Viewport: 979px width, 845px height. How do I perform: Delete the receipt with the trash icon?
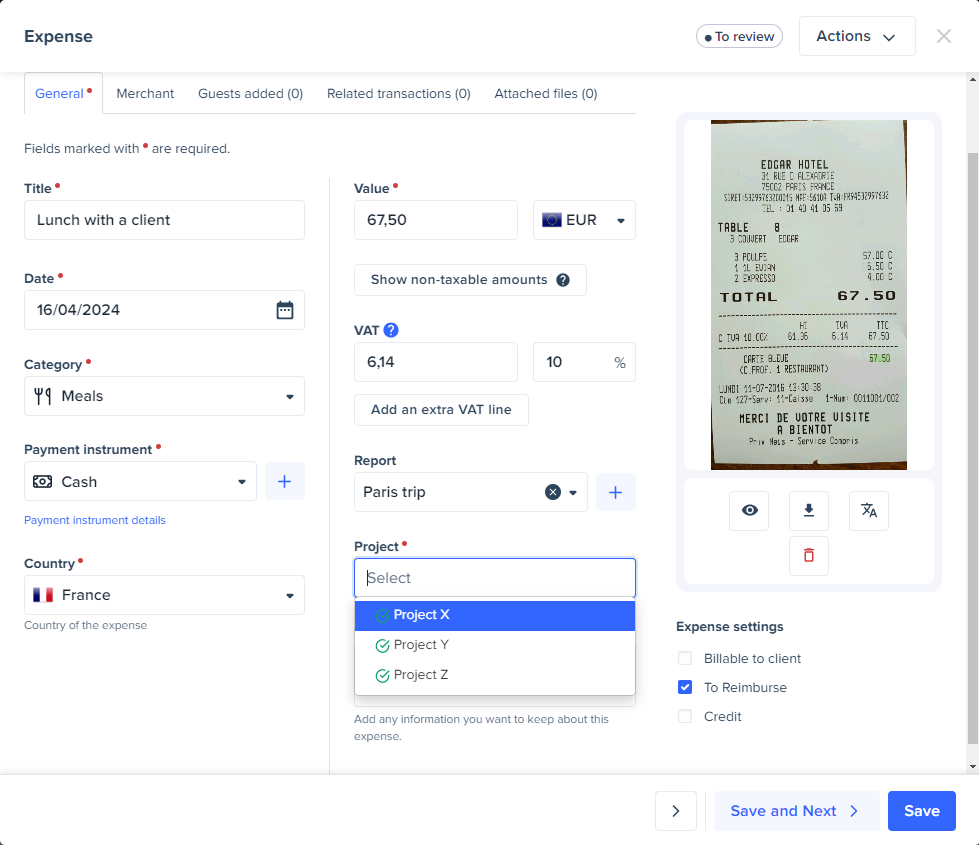(809, 555)
